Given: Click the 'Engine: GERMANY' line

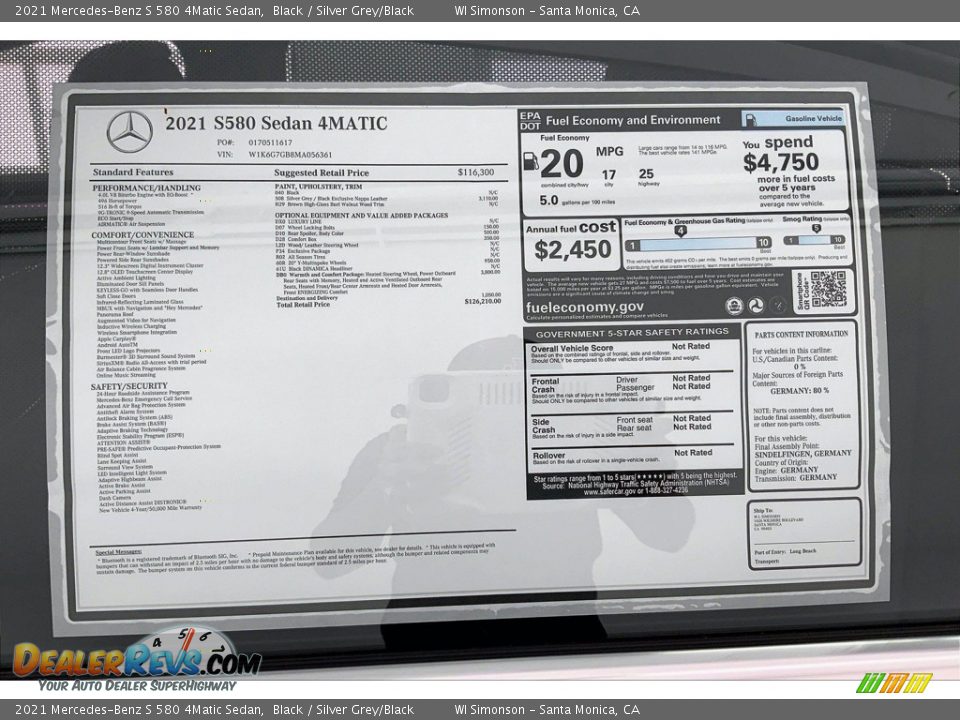Looking at the screenshot, I should 786,470.
